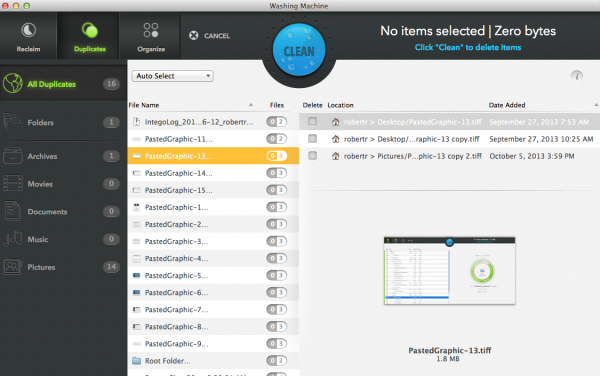Select the Movies category icon

[13, 184]
